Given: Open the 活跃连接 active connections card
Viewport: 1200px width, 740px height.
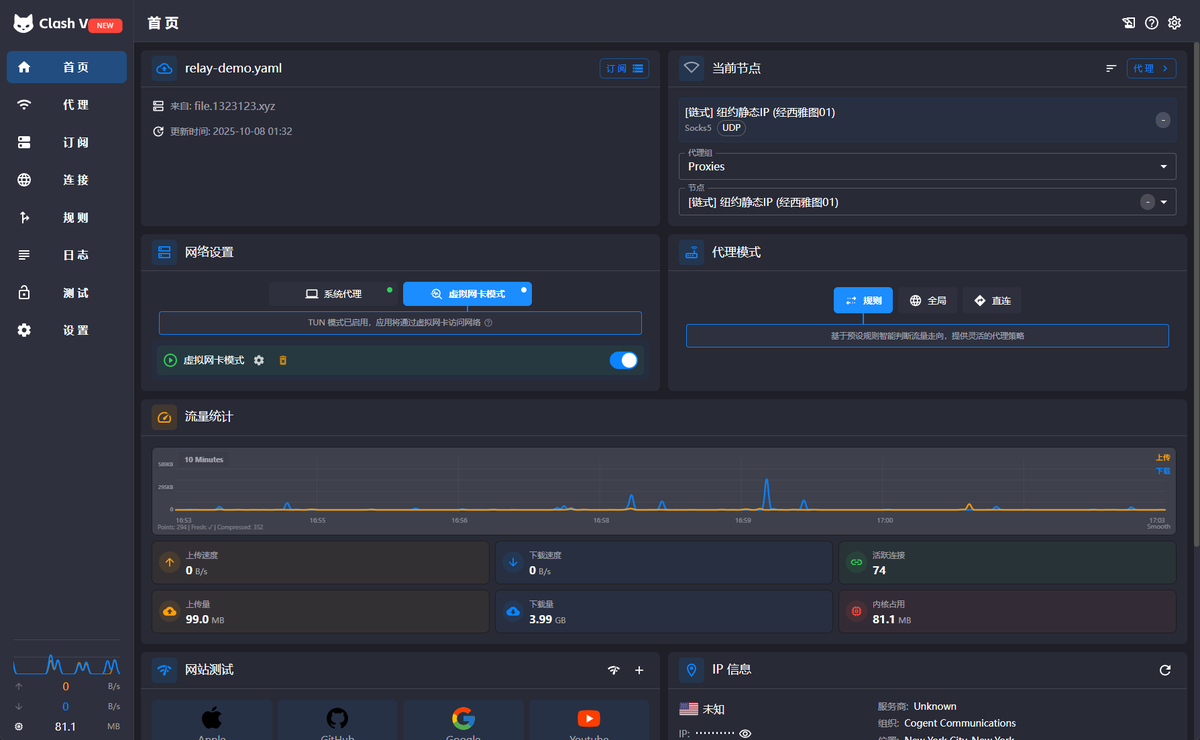Looking at the screenshot, I should pos(1007,563).
